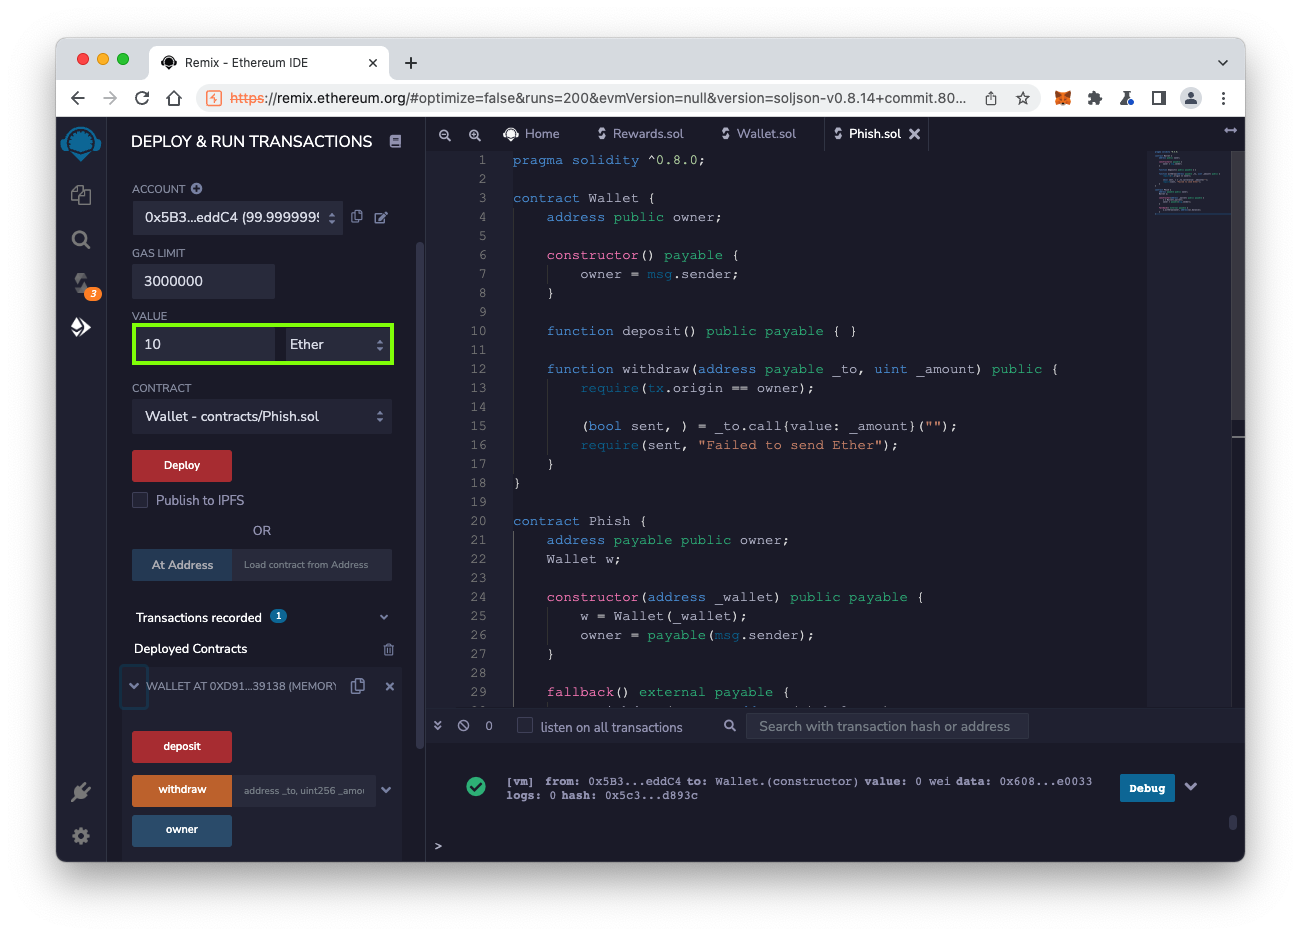The height and width of the screenshot is (936, 1301).
Task: Expand the transaction log details chevron
Action: tap(1191, 787)
